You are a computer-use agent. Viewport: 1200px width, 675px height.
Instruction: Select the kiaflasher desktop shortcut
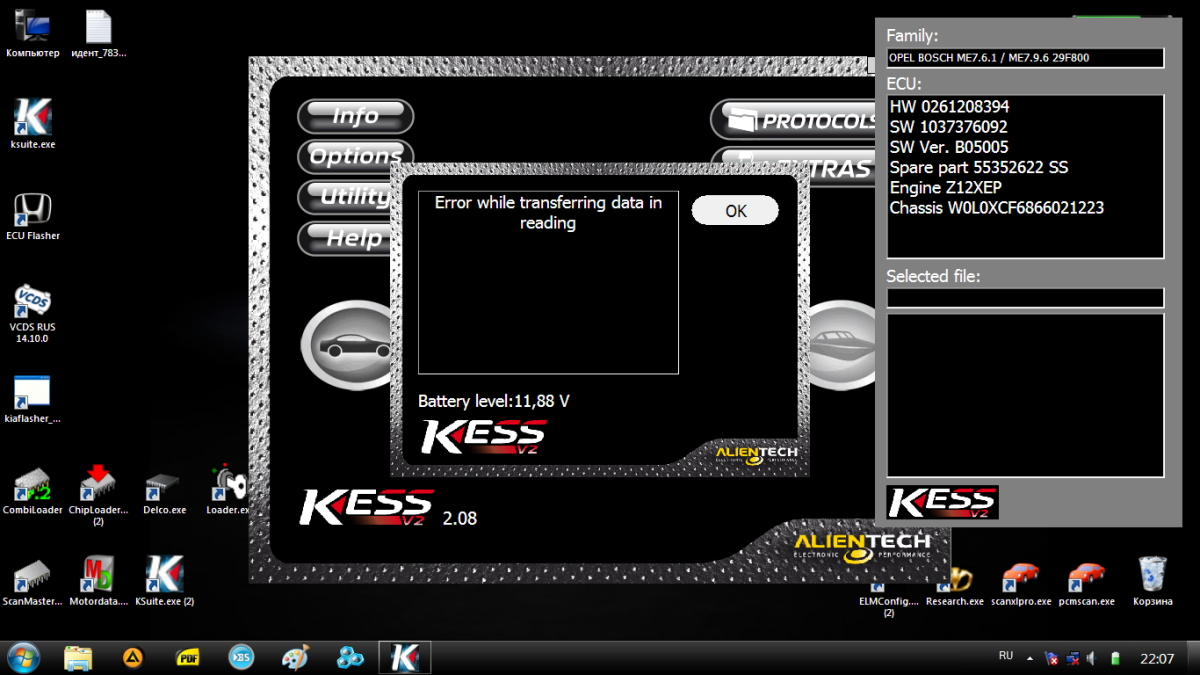pyautogui.click(x=33, y=400)
